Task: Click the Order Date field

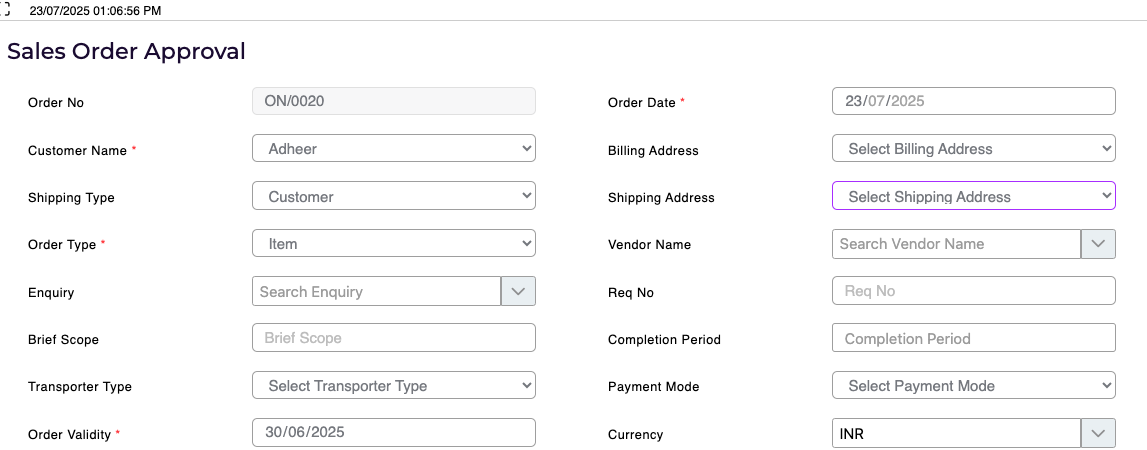Action: 973,101
